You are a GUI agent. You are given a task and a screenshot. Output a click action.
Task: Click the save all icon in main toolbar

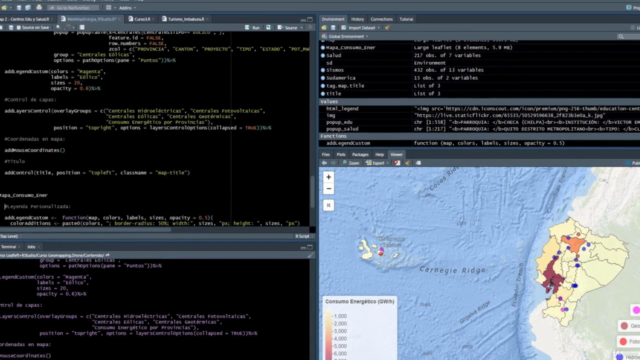point(28,7)
